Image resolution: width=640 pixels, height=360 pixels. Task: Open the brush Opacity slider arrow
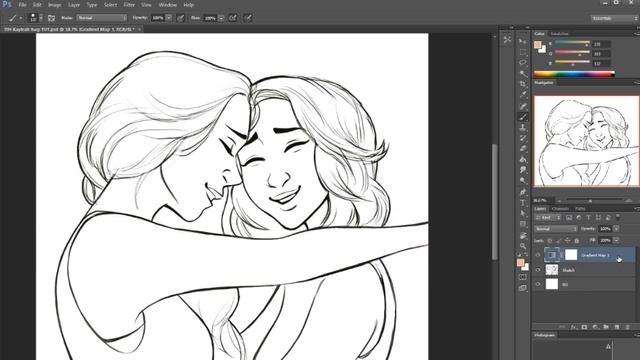169,18
